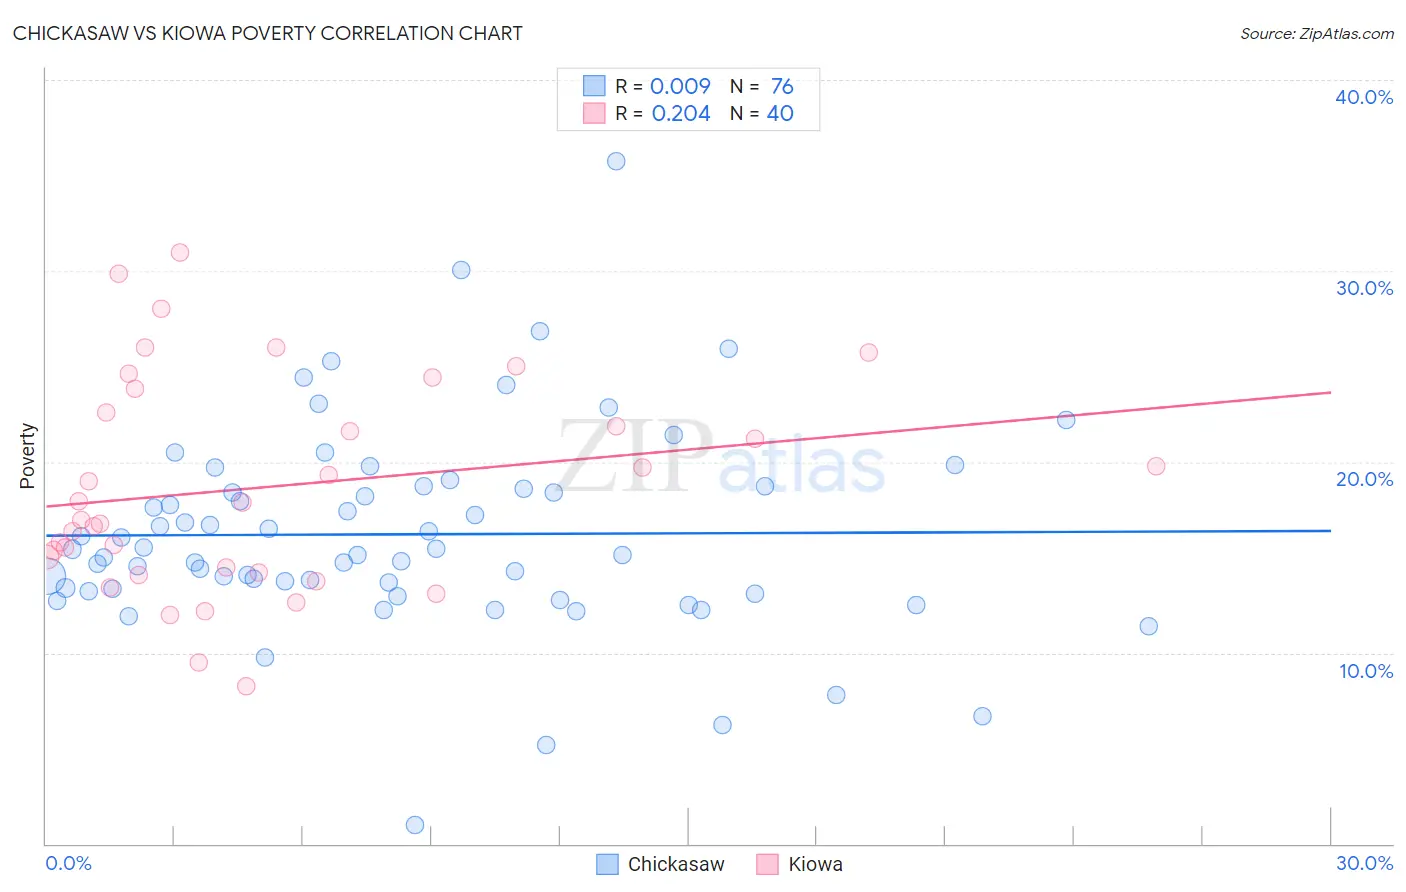The image size is (1406, 892).
Task: Select the Chickasaw legend label
Action: (676, 865)
